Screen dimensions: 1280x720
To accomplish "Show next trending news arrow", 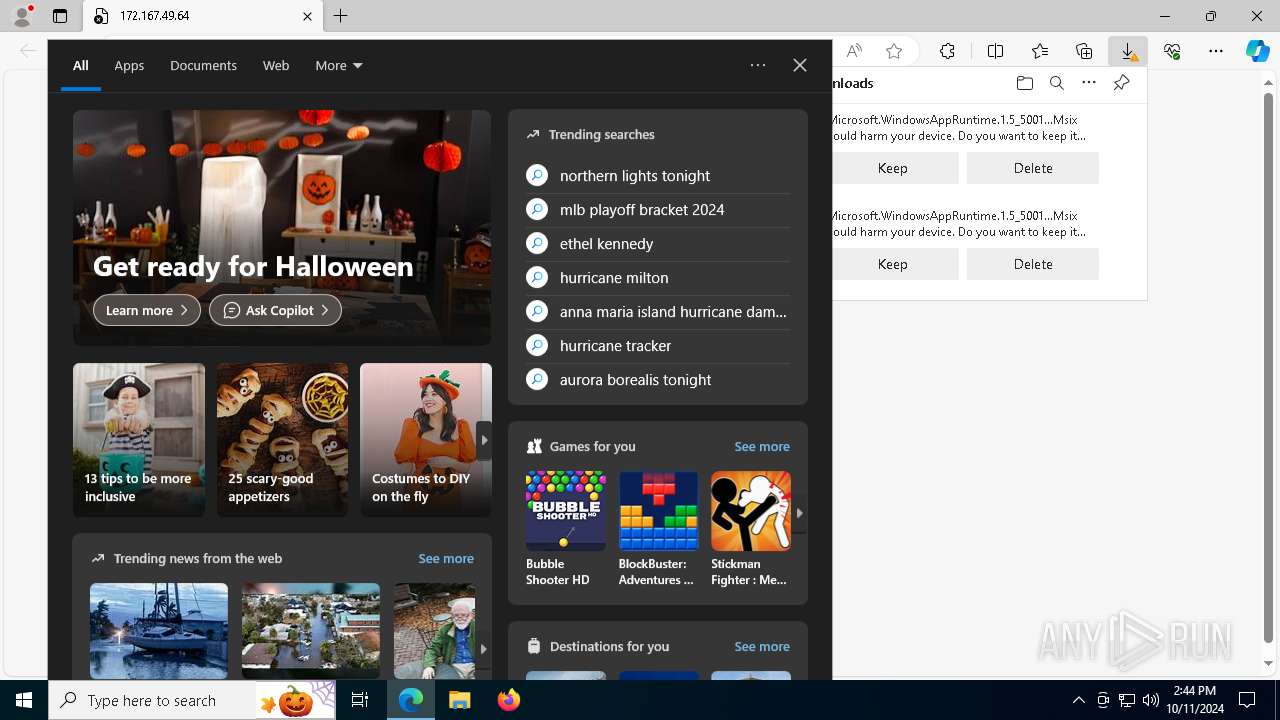I will click(484, 648).
